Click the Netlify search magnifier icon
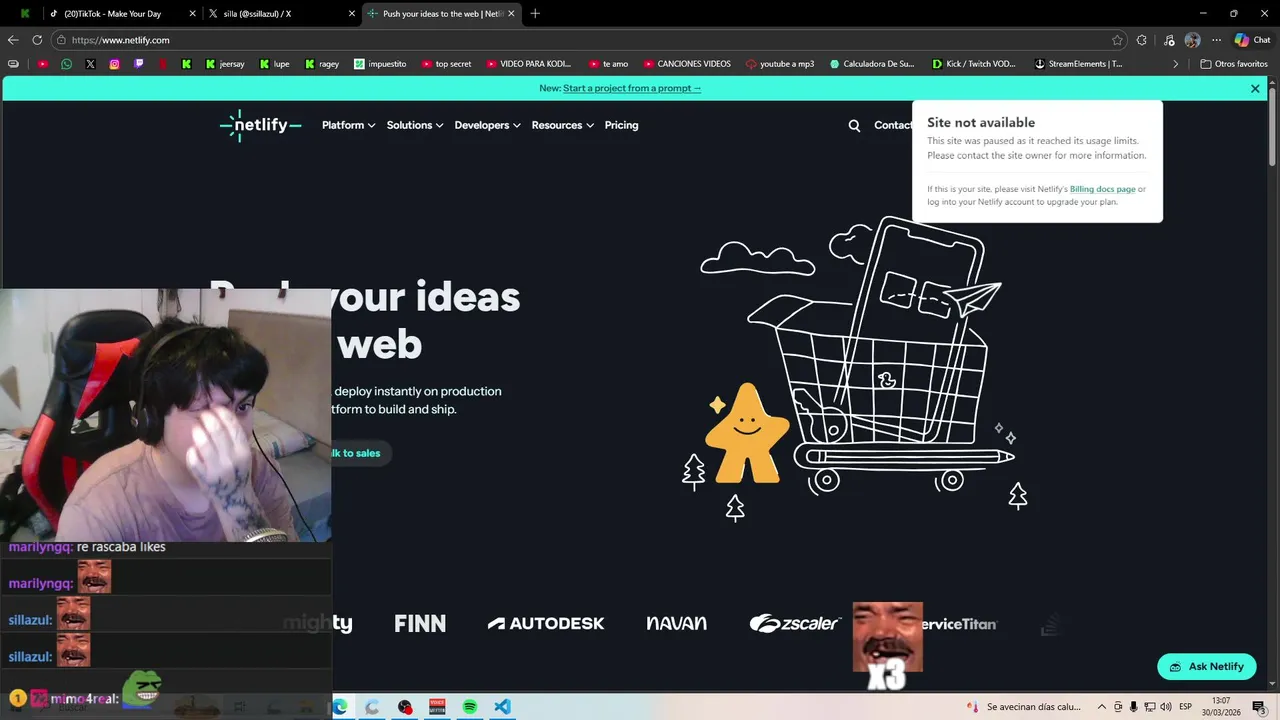The image size is (1280, 720). pyautogui.click(x=854, y=125)
